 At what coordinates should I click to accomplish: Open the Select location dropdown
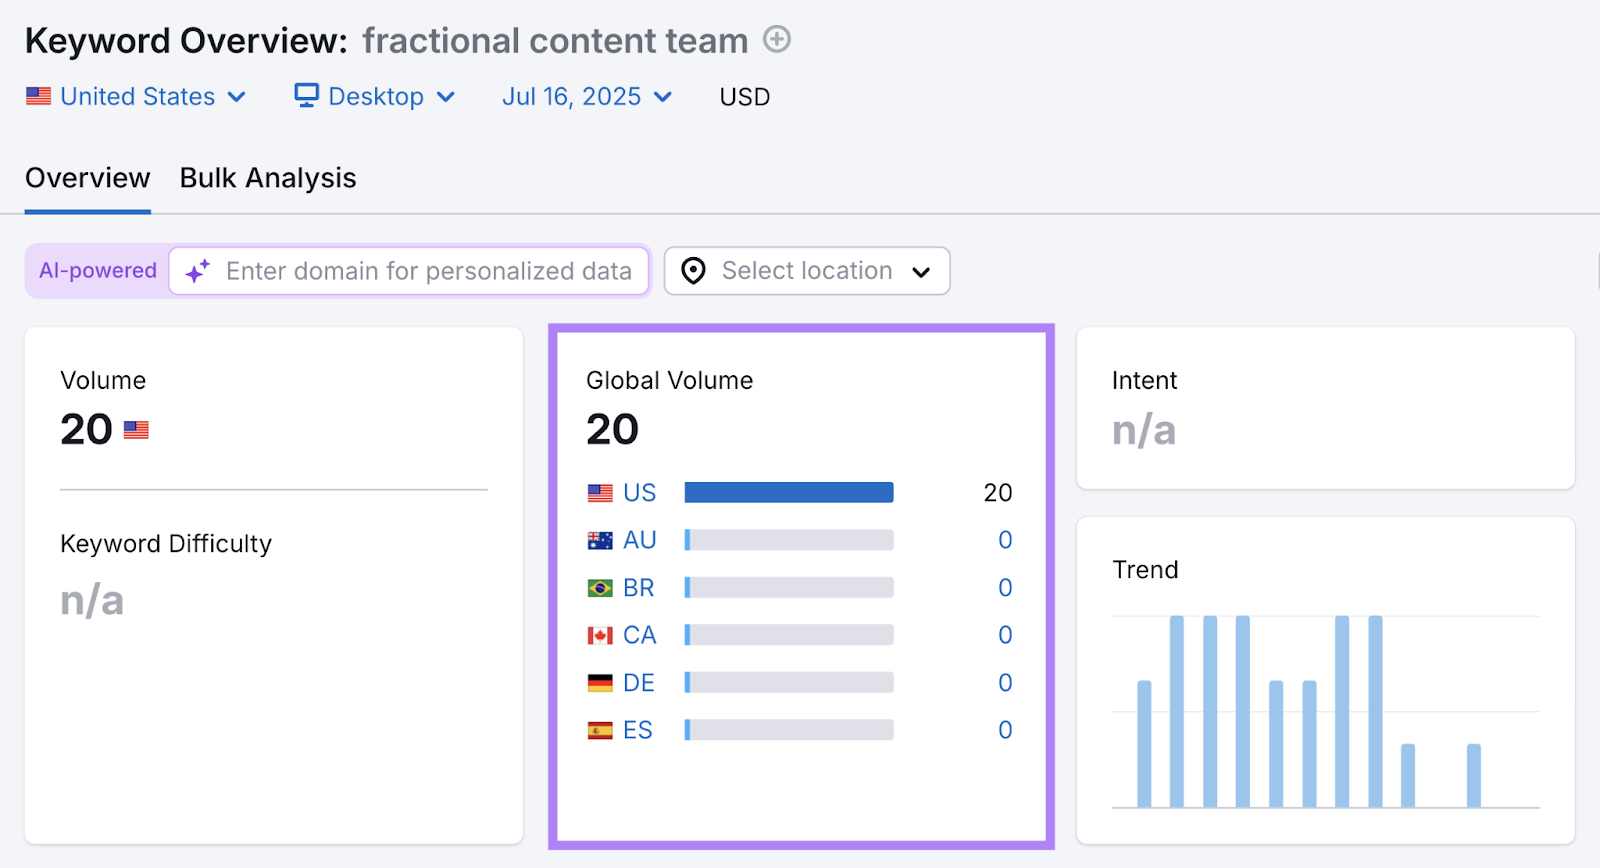[806, 271]
